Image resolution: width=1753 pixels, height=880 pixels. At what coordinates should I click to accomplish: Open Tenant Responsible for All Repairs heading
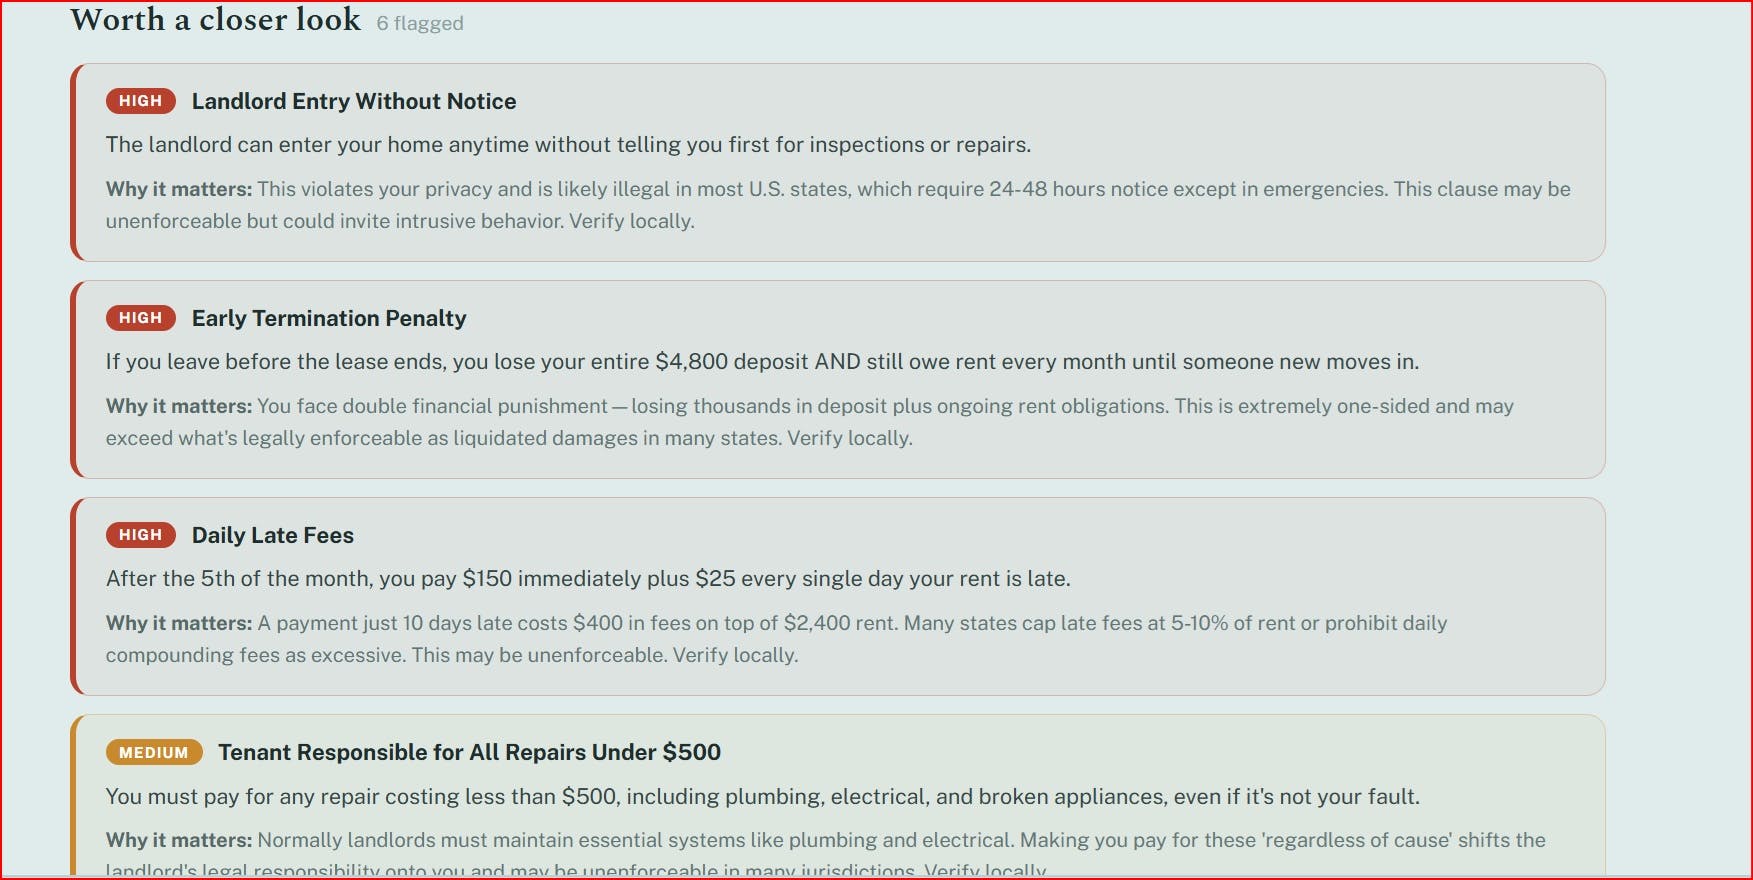tap(470, 752)
